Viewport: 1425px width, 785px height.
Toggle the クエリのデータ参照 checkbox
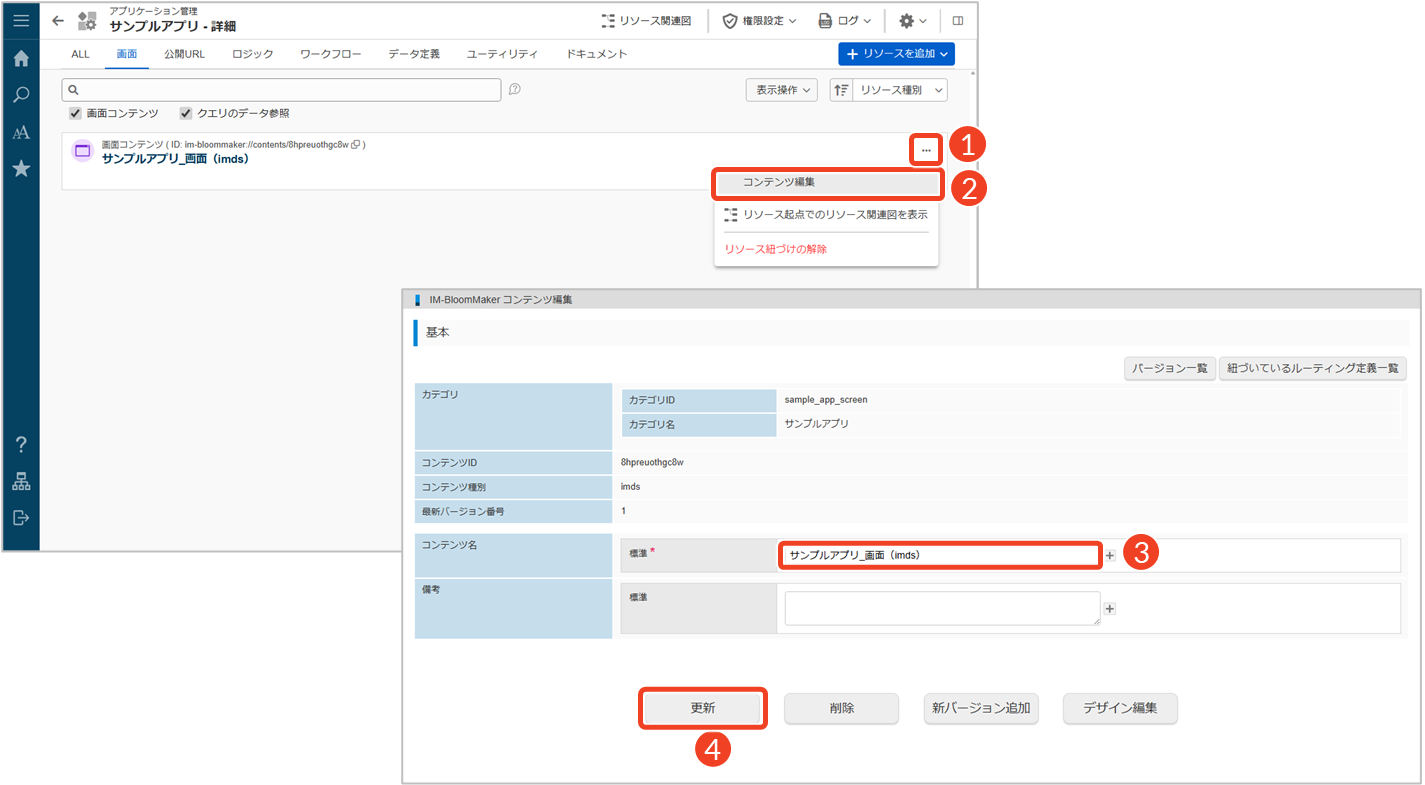(x=186, y=114)
